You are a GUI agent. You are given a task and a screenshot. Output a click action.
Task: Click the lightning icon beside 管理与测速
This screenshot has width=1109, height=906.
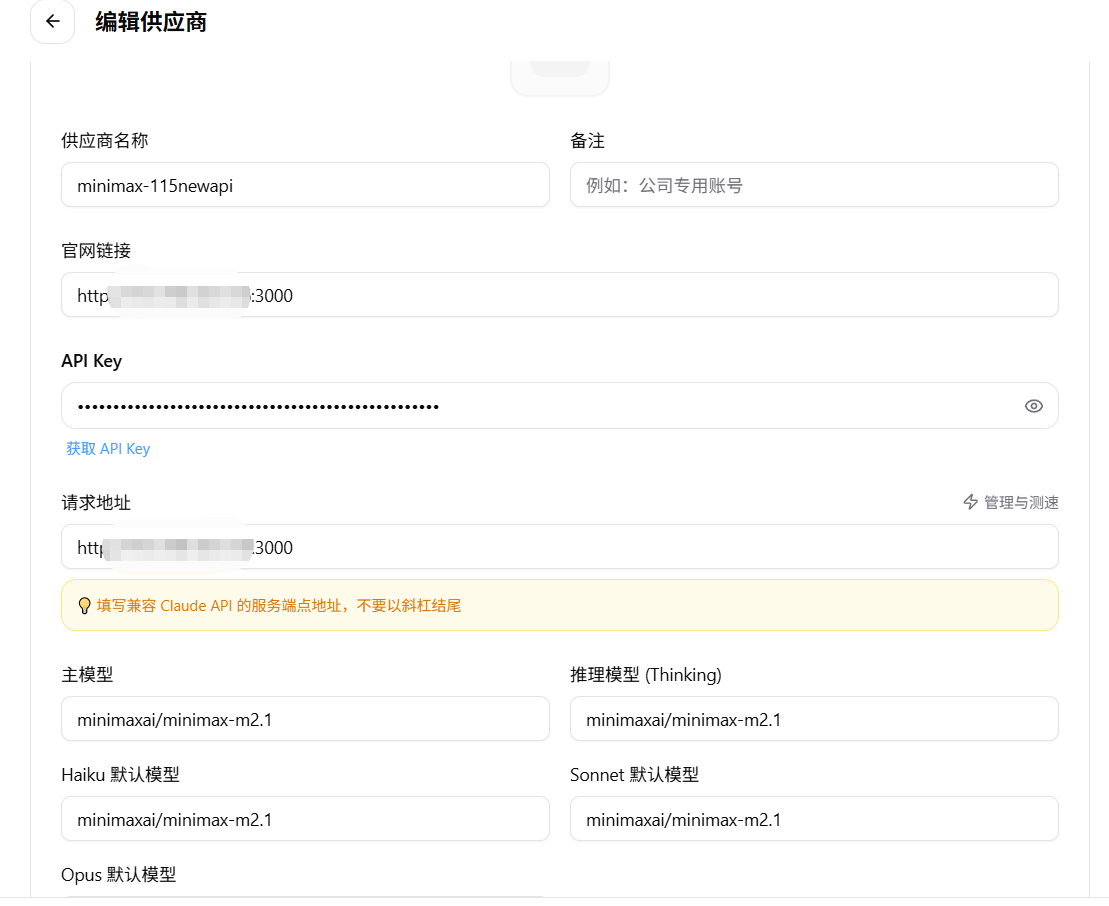coord(970,502)
